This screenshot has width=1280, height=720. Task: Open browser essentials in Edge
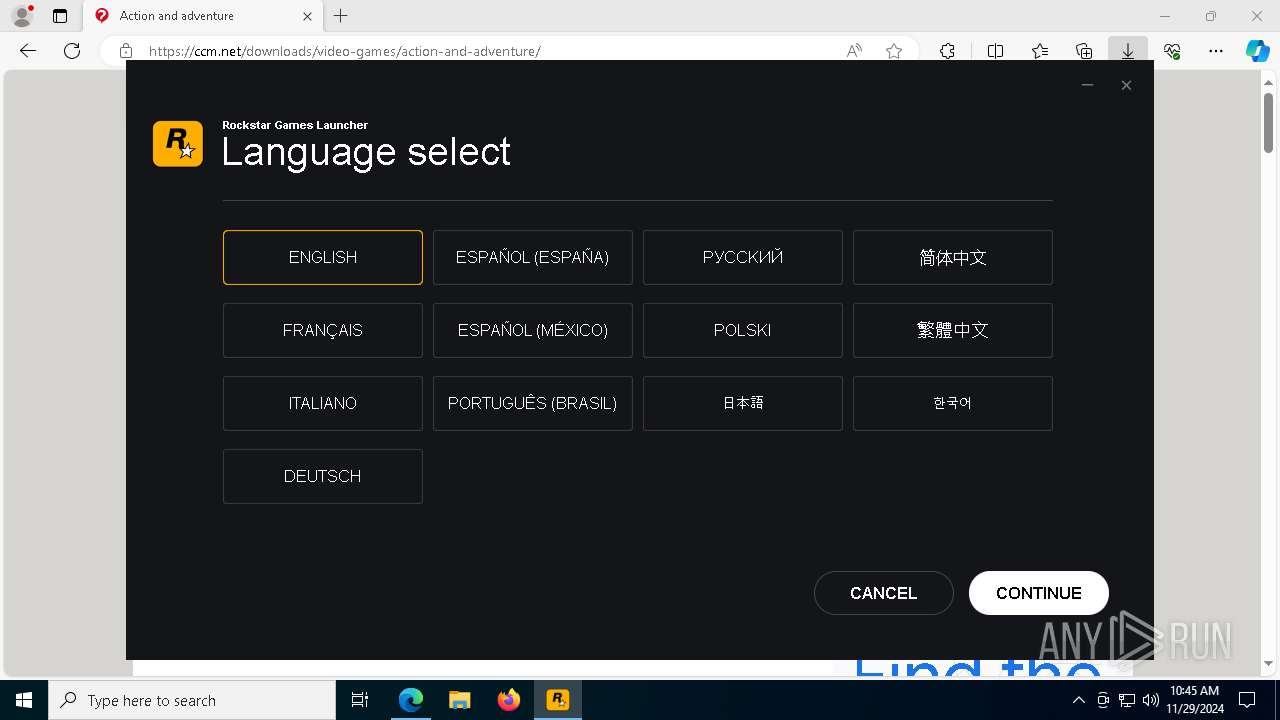coord(1172,51)
